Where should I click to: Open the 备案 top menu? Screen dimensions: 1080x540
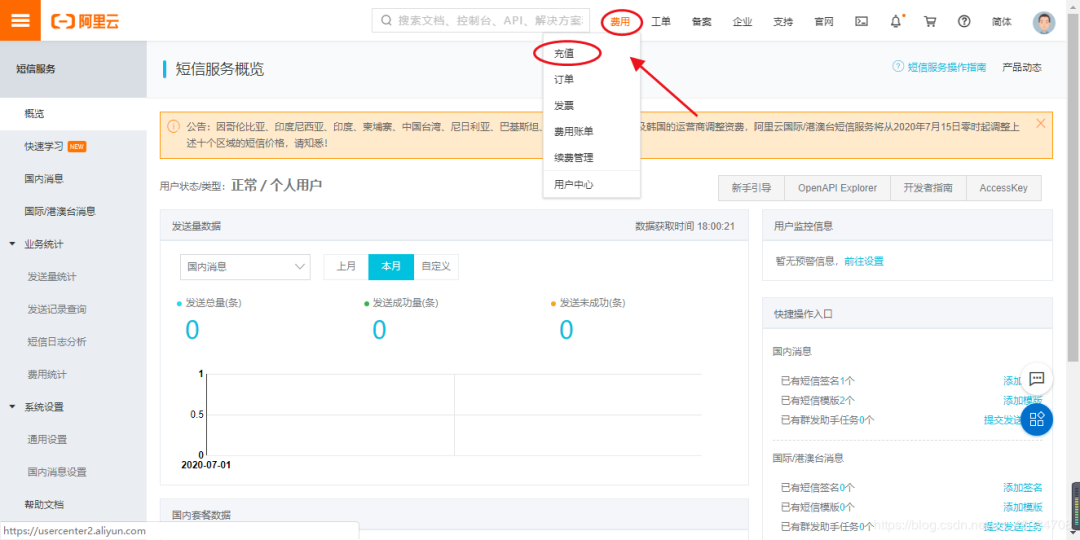click(701, 21)
